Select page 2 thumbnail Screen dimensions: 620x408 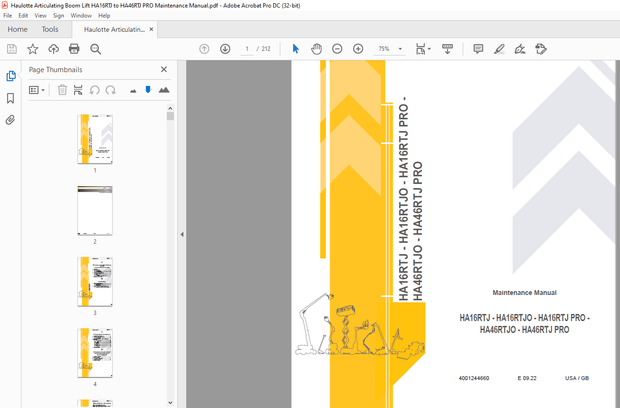[x=95, y=210]
